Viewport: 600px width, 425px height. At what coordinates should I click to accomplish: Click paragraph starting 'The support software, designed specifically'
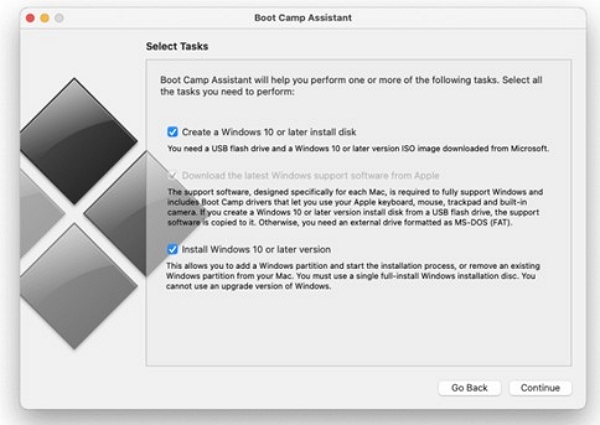coord(355,207)
